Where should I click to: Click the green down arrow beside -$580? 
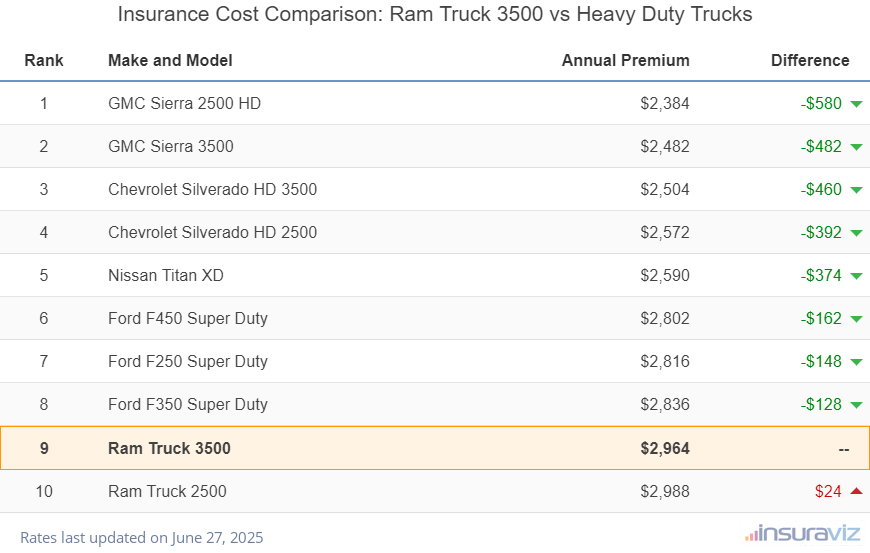point(856,104)
